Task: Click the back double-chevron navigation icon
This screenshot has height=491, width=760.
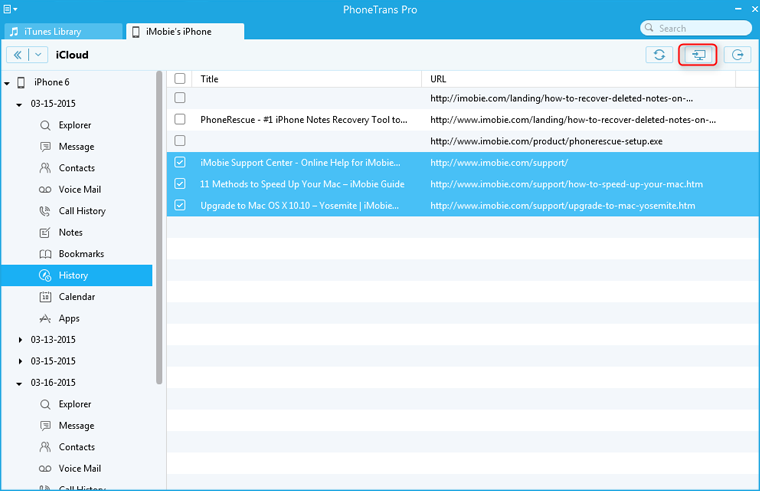Action: point(17,55)
